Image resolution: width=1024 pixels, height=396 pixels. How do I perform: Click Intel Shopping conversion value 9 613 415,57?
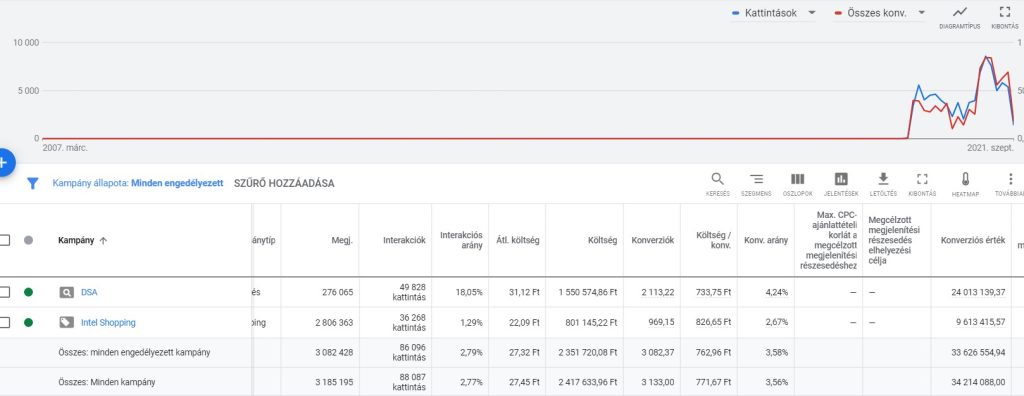pos(978,322)
